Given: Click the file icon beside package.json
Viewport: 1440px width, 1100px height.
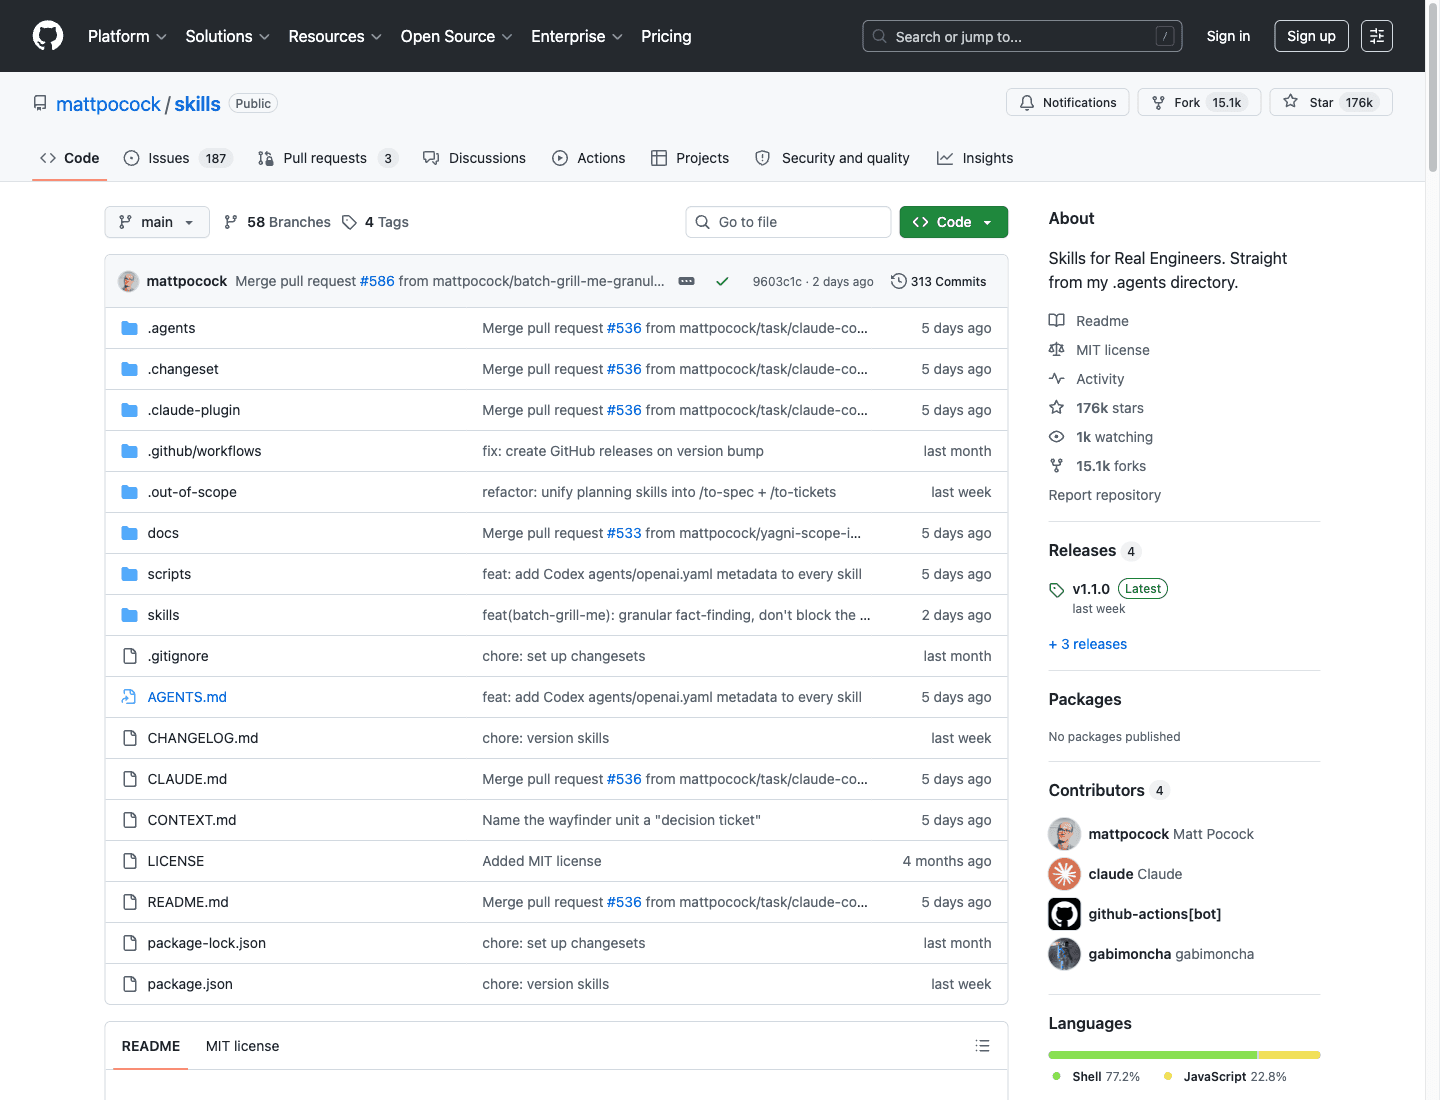Looking at the screenshot, I should click(129, 984).
